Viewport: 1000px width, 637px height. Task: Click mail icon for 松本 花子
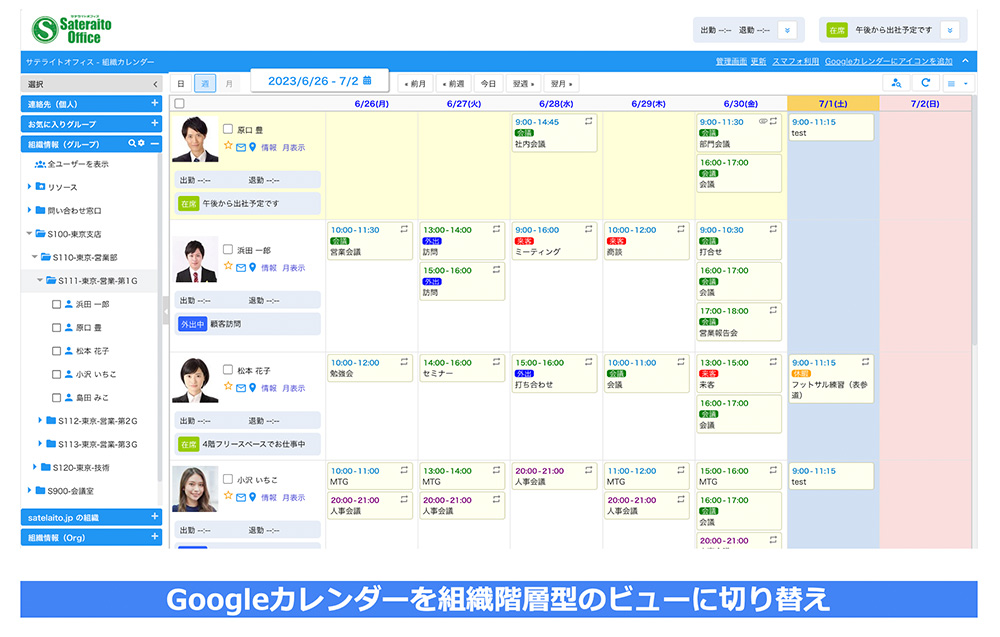pyautogui.click(x=241, y=388)
